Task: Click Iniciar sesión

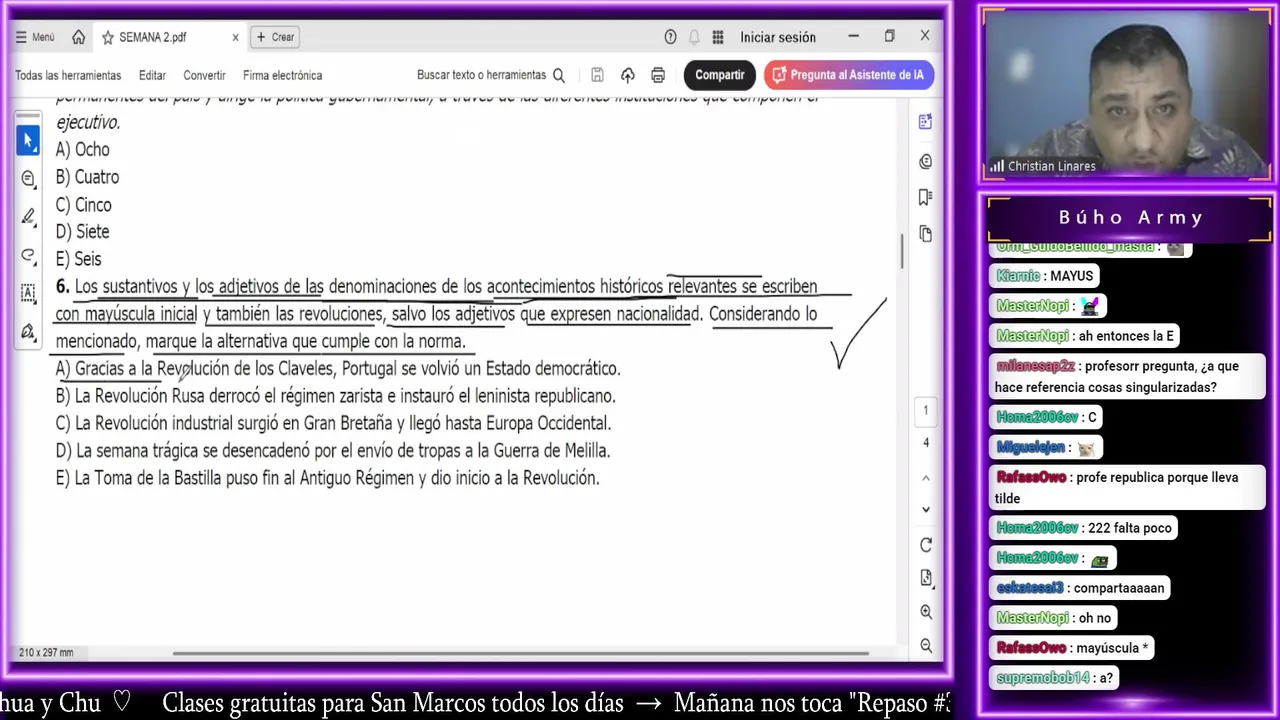Action: coord(778,37)
